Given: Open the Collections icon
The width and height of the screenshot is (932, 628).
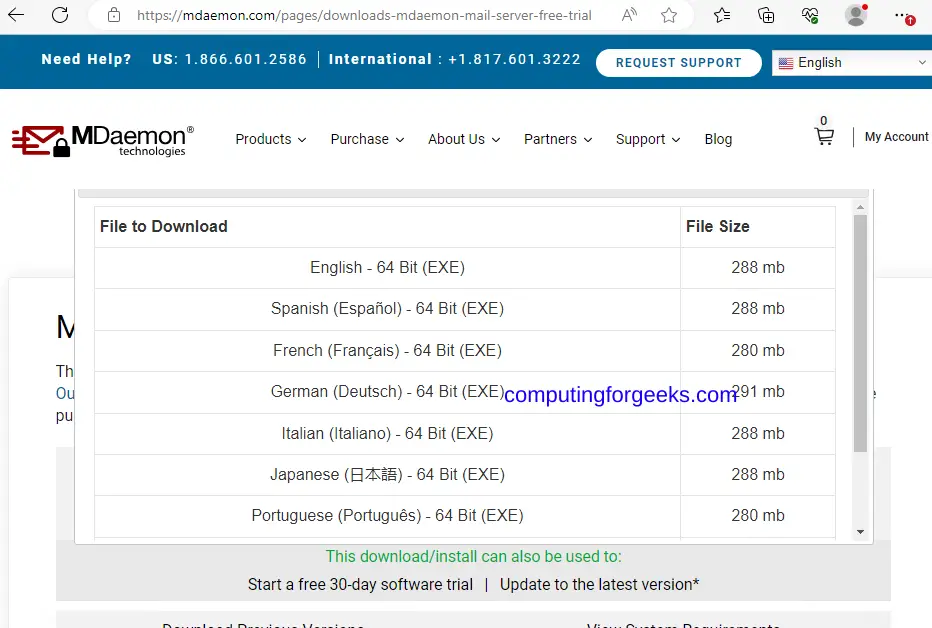Looking at the screenshot, I should (x=766, y=15).
